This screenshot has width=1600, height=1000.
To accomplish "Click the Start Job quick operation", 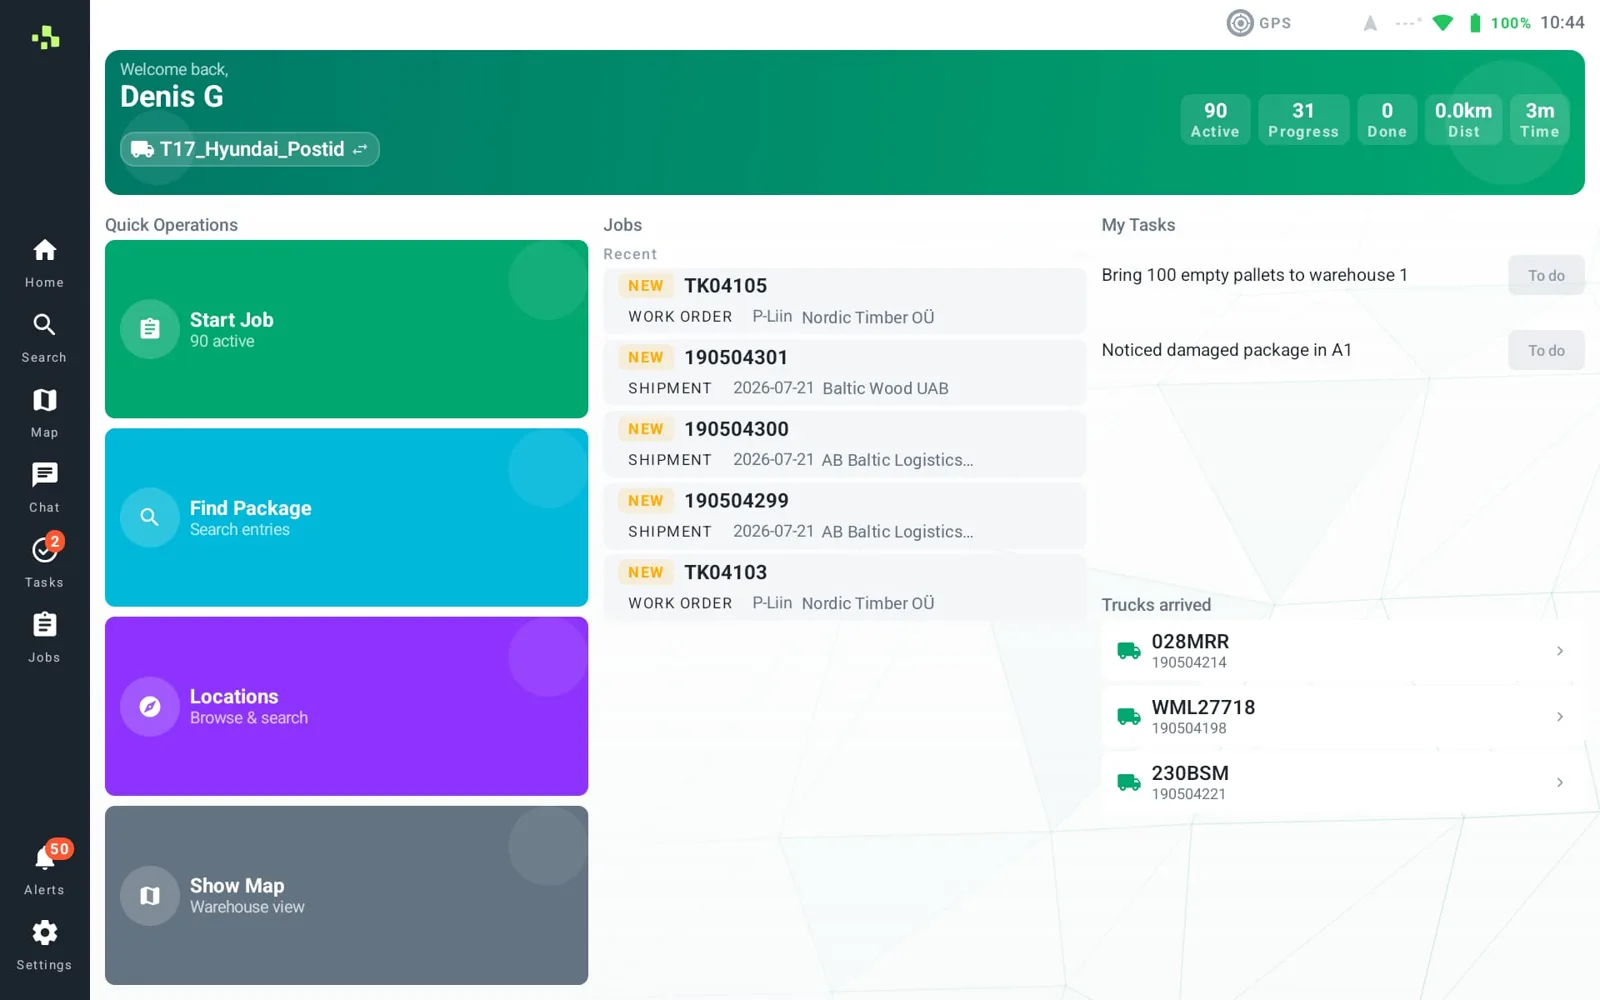I will [x=346, y=329].
